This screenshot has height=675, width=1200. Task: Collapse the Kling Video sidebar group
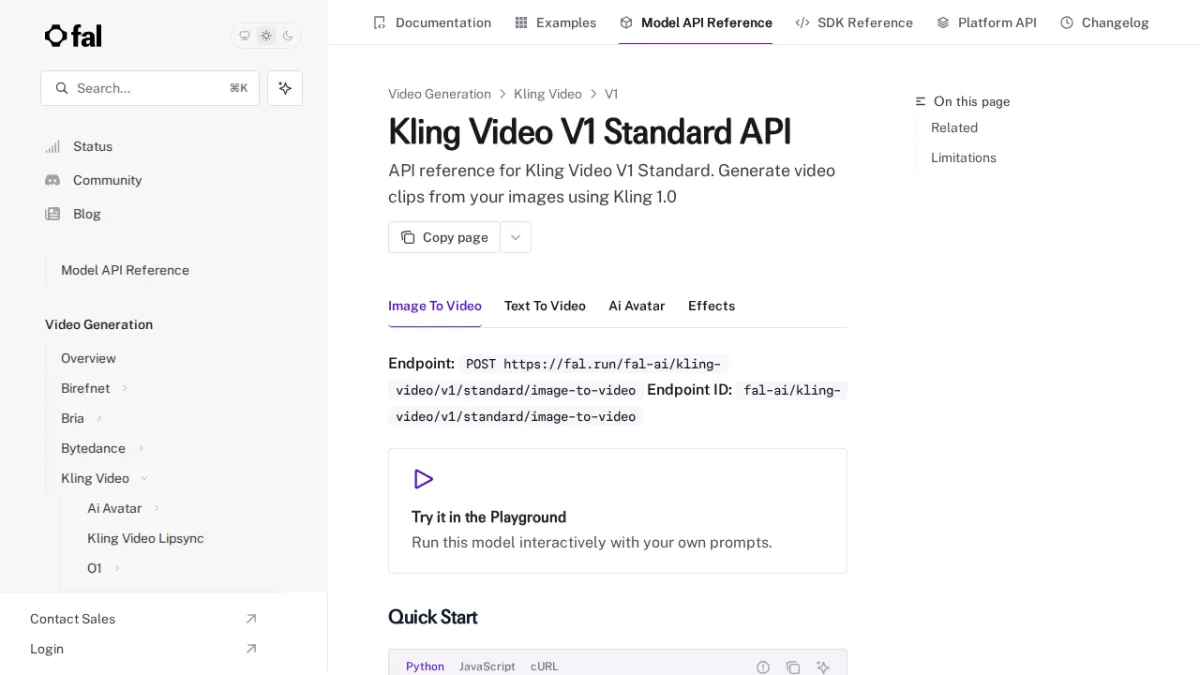point(105,478)
